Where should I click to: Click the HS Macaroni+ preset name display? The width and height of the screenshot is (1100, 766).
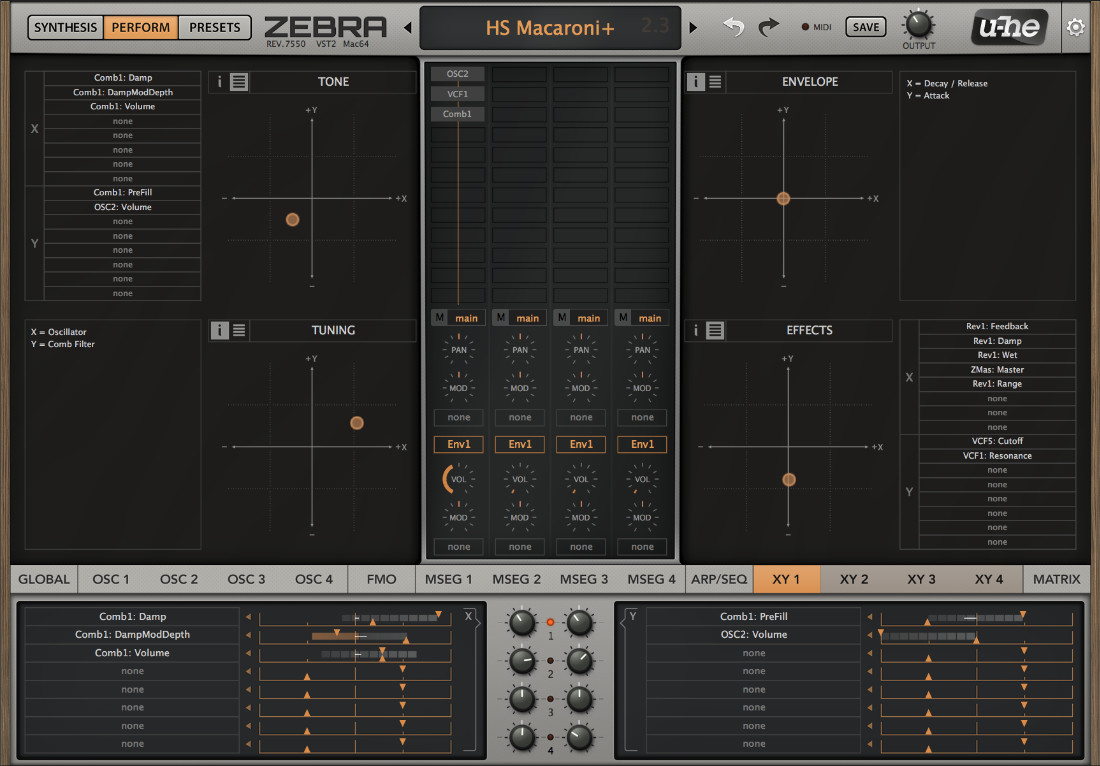point(549,27)
